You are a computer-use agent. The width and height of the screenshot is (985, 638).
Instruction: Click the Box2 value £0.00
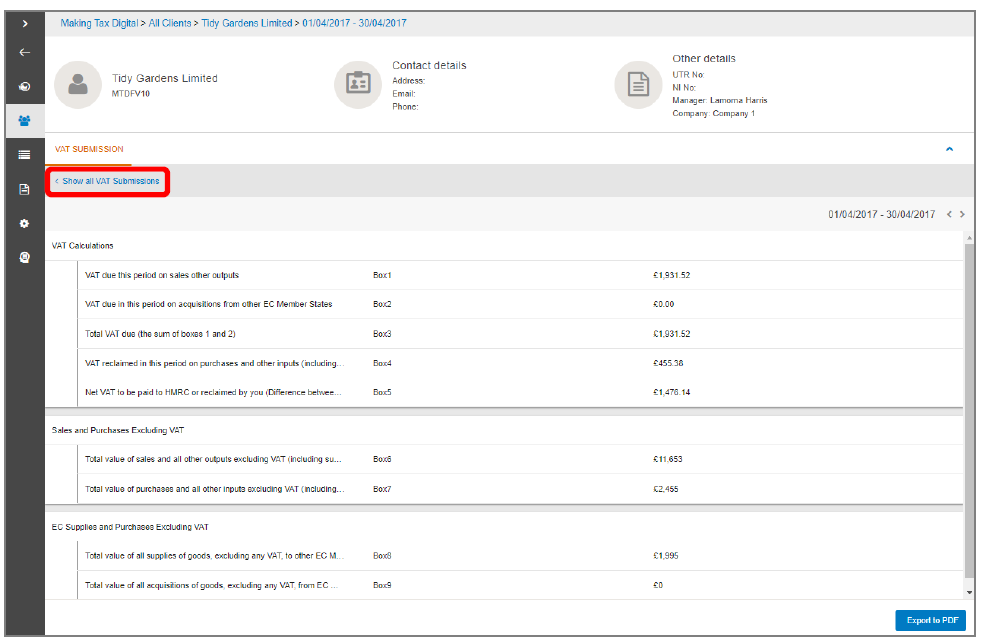tap(663, 305)
